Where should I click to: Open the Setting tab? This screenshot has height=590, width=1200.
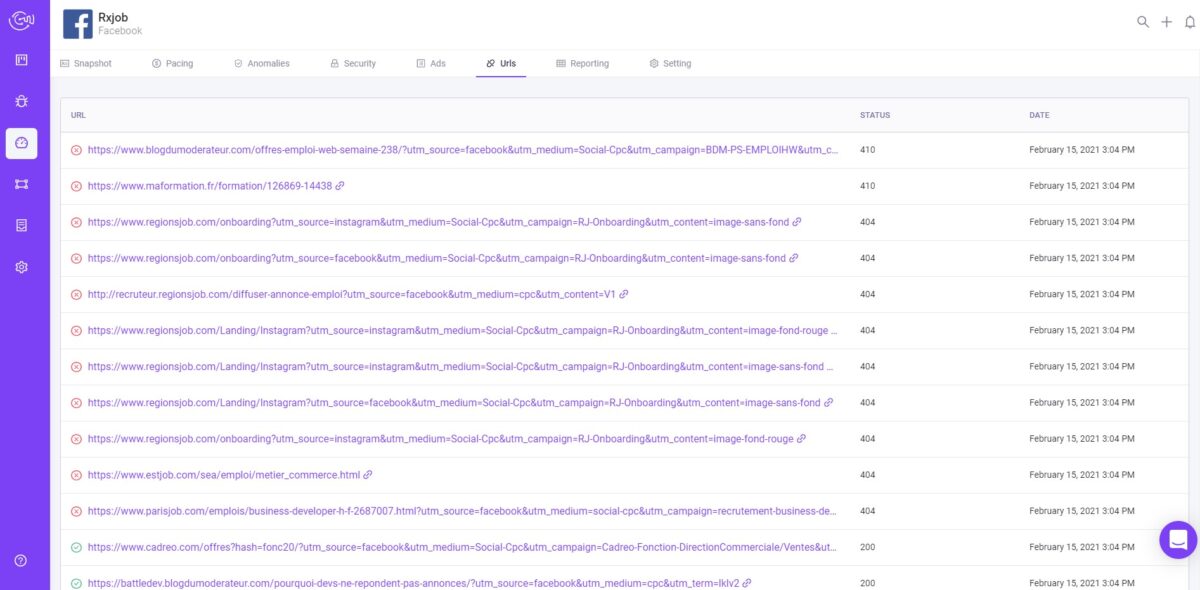(670, 63)
